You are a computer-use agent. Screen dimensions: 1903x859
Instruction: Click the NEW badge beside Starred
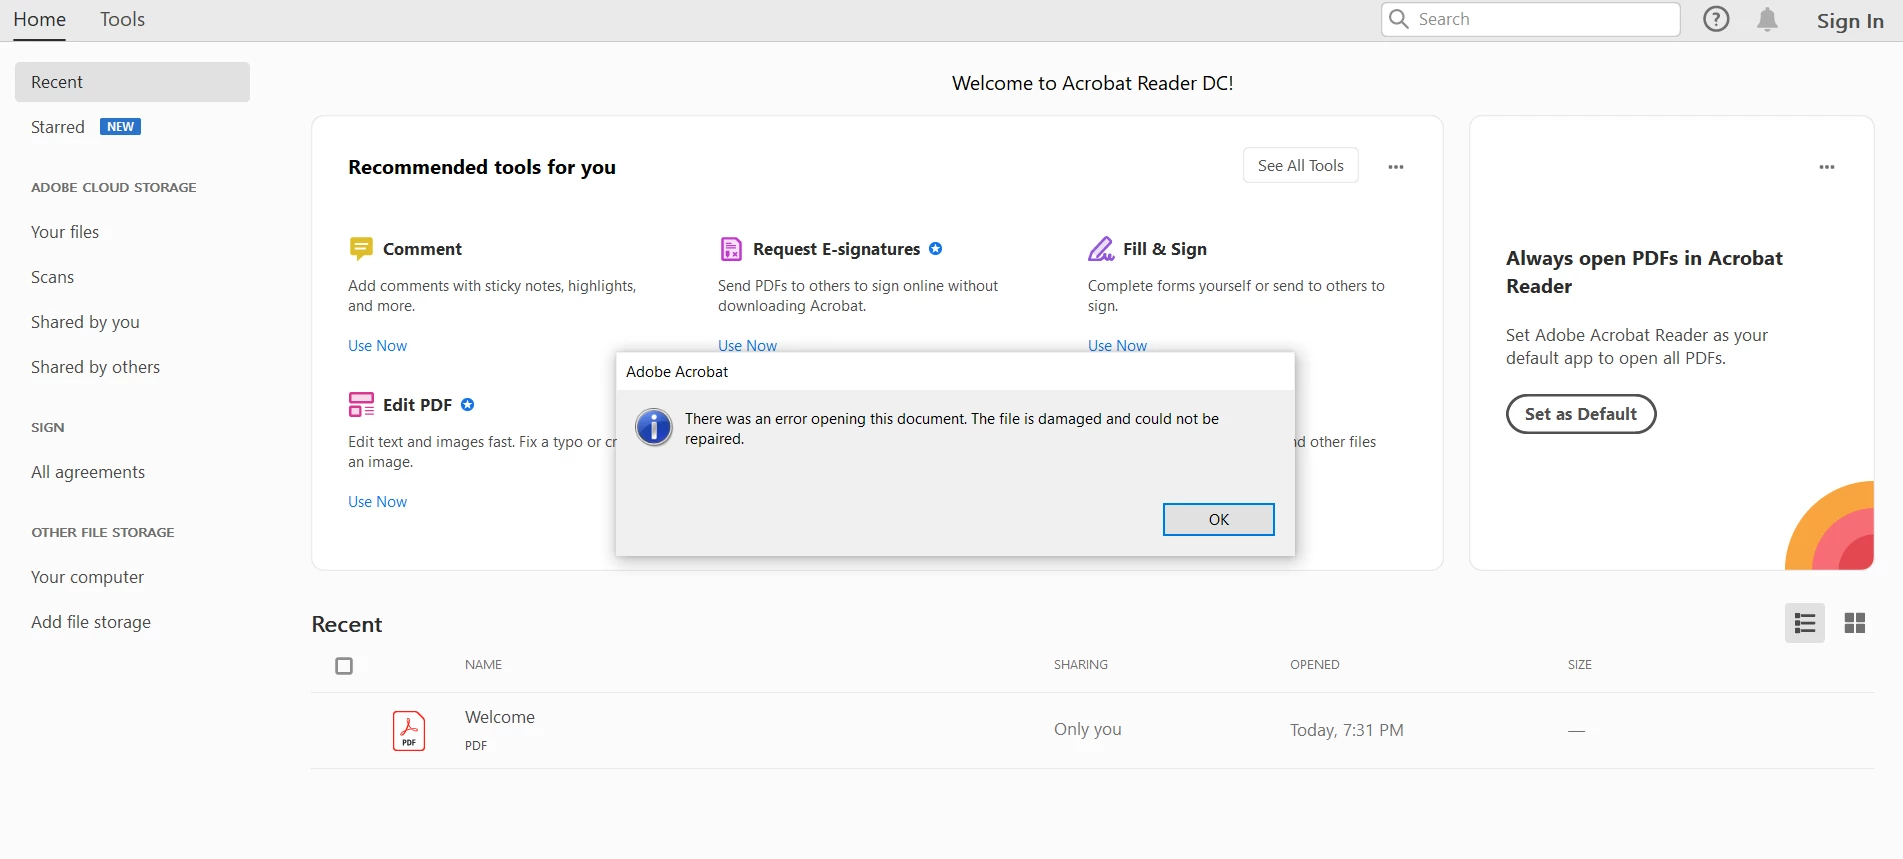[120, 127]
